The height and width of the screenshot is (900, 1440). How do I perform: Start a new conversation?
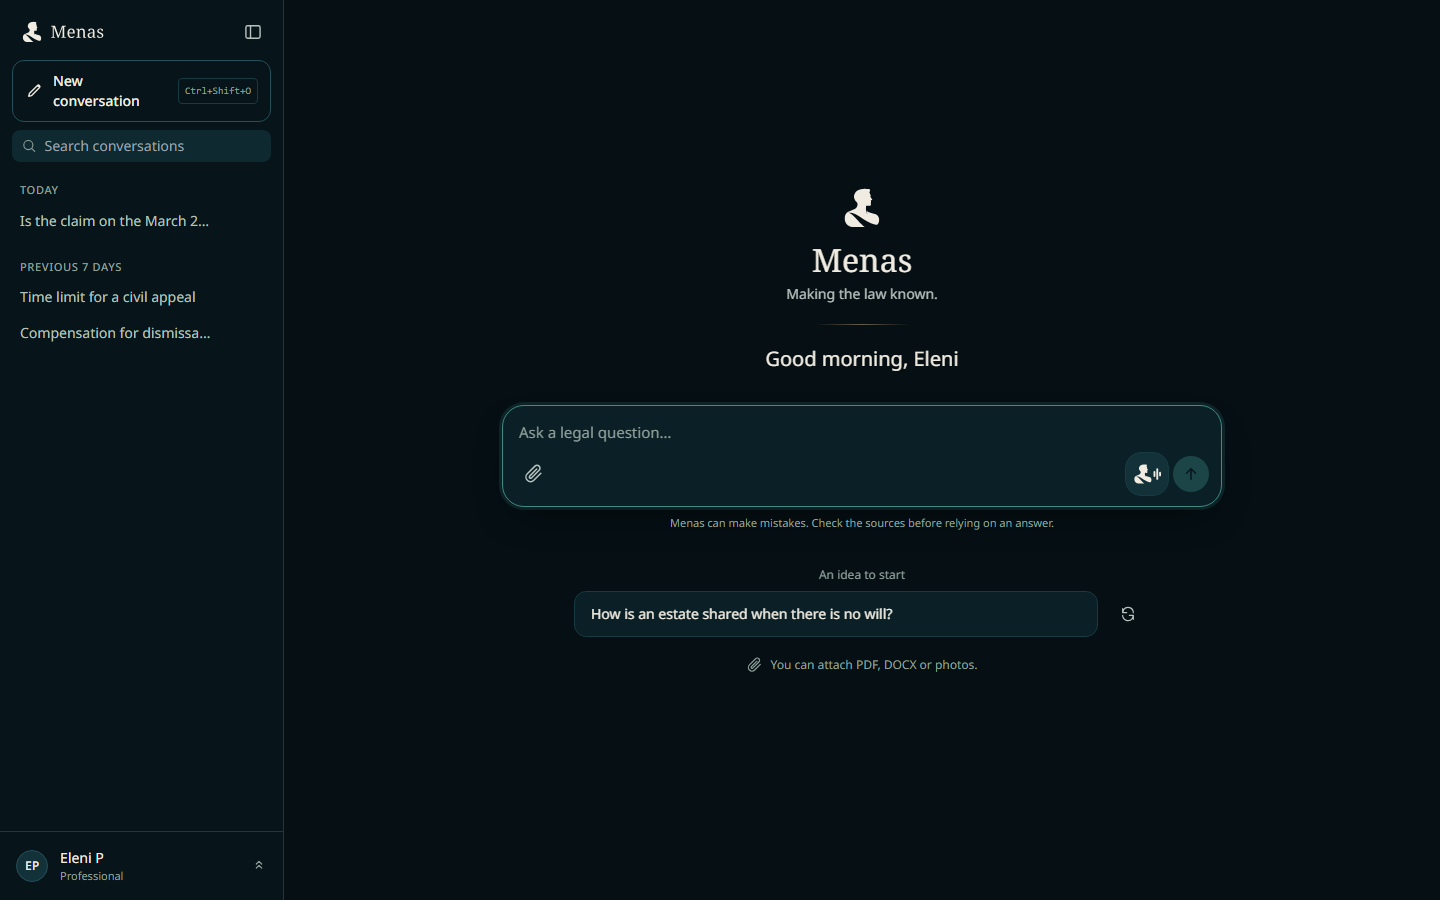pos(141,91)
